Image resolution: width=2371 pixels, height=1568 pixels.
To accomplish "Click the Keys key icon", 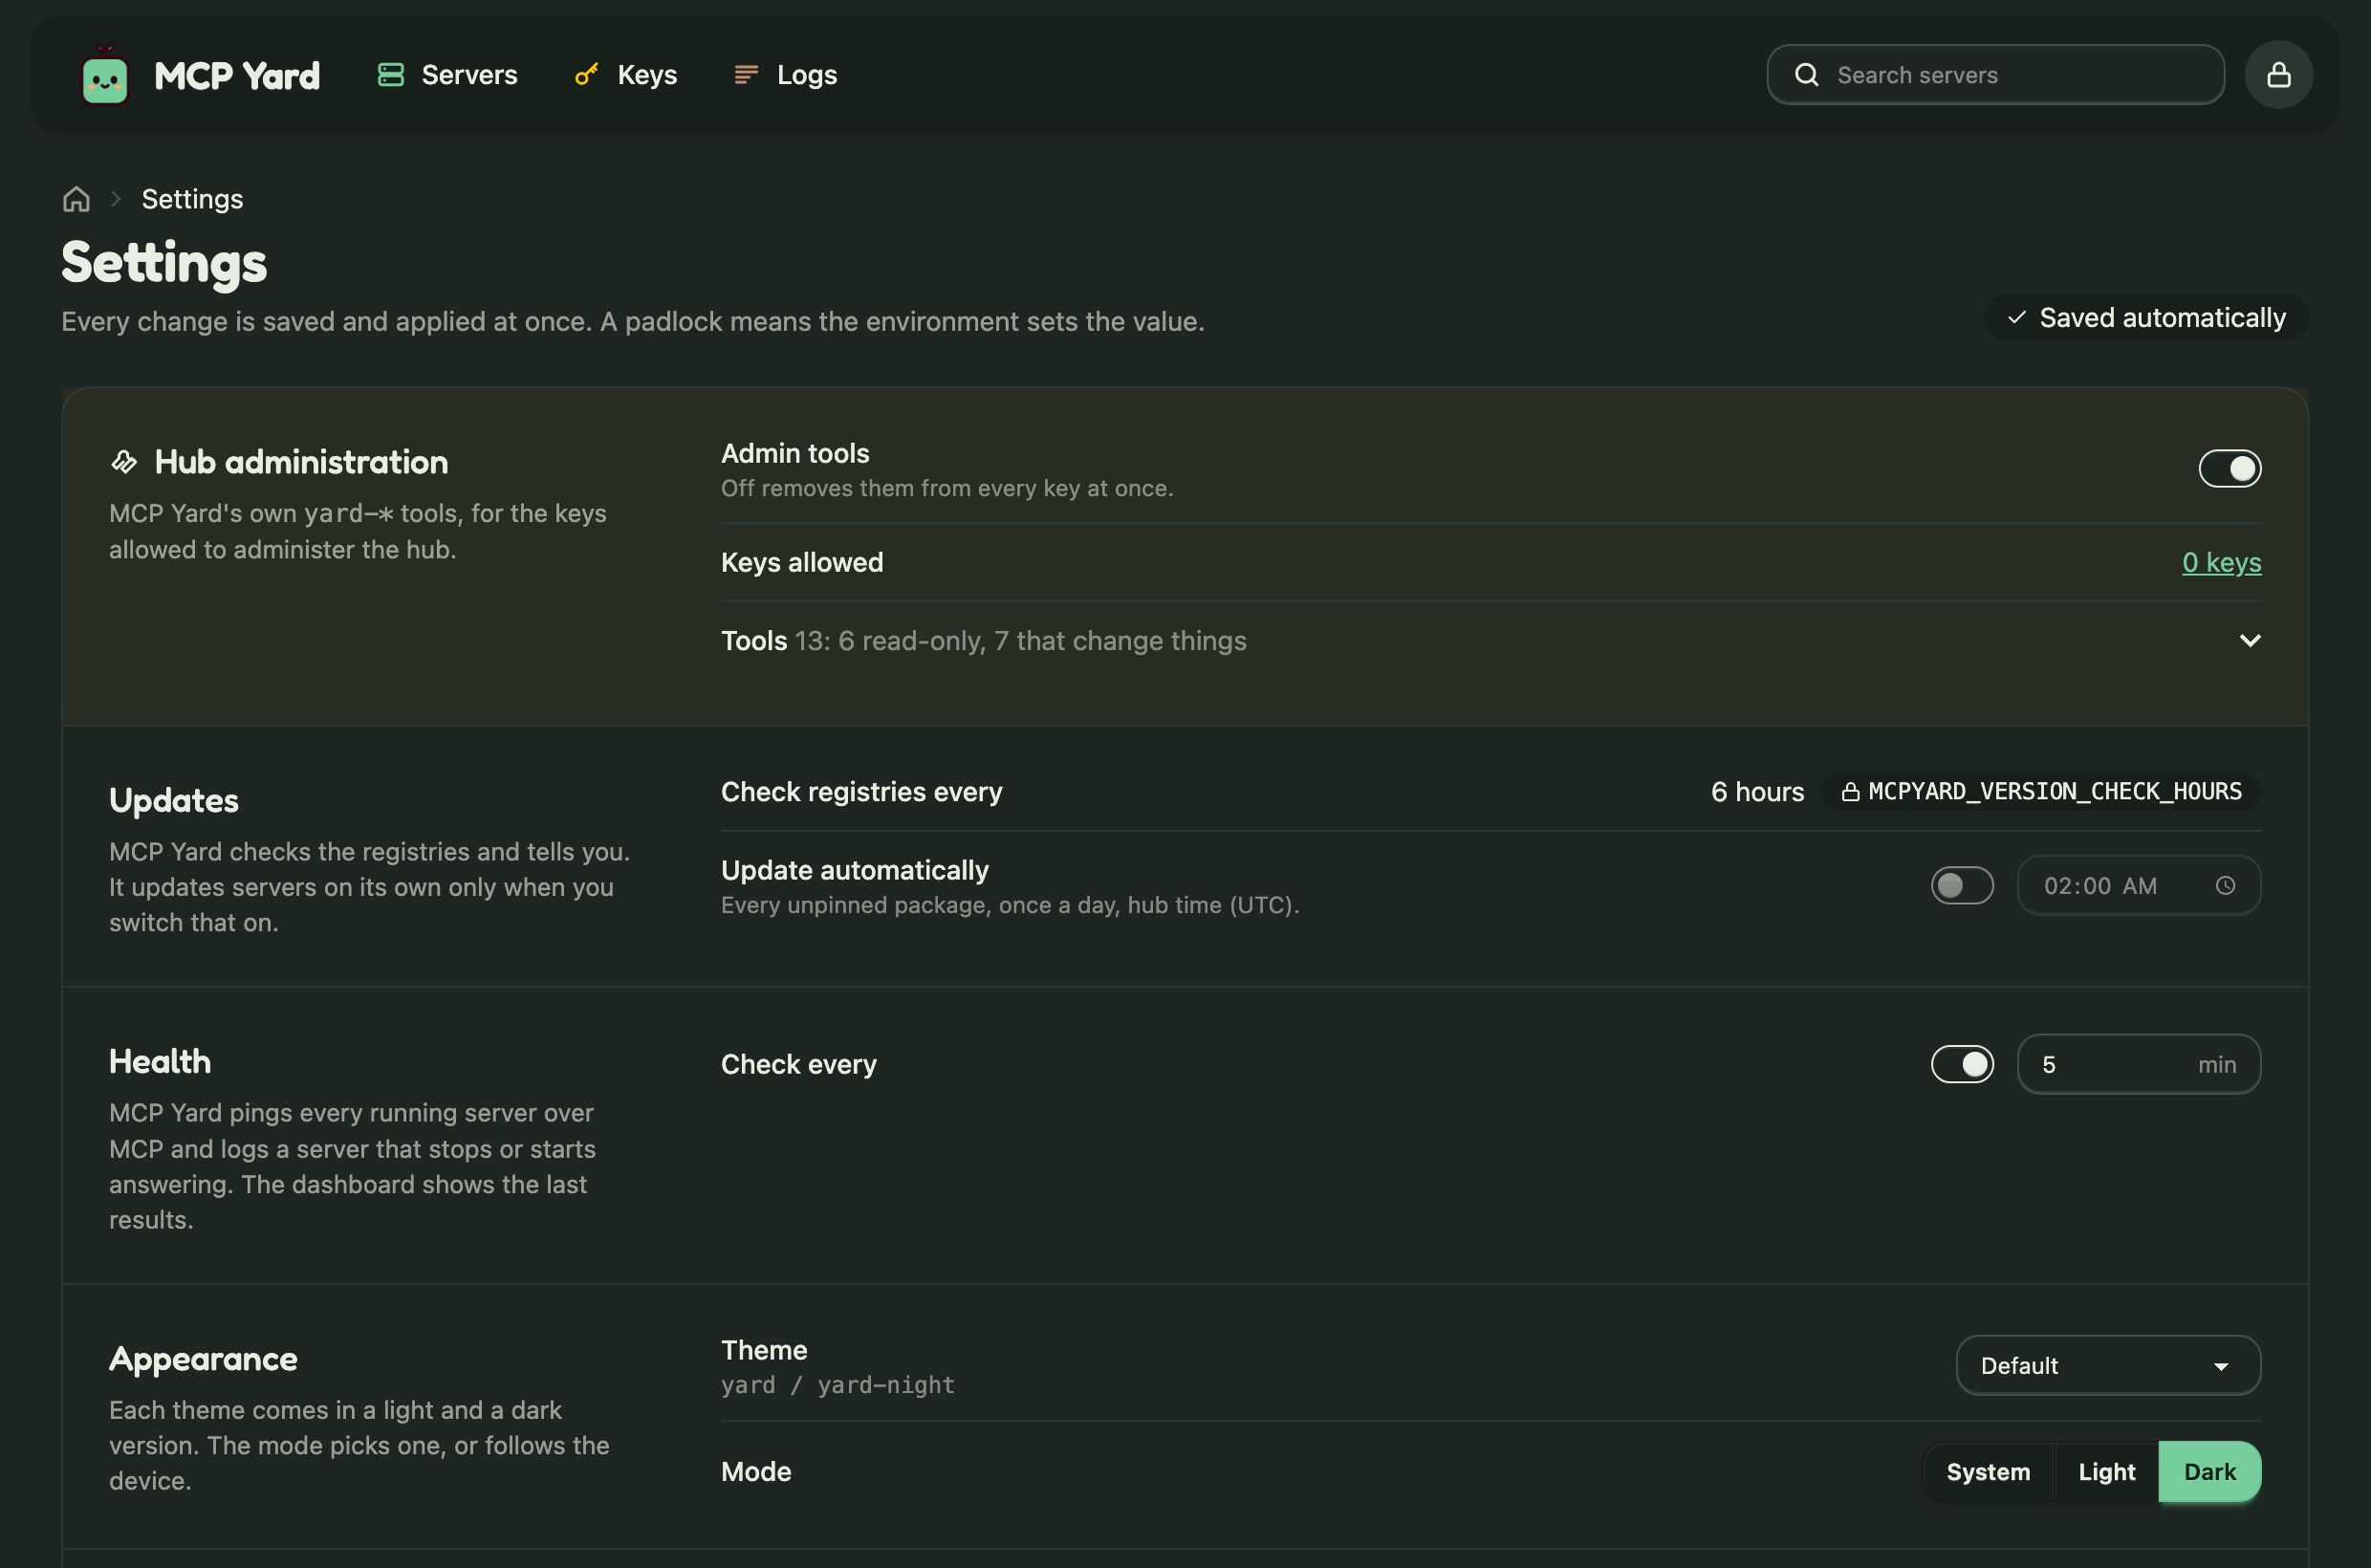I will coord(587,75).
